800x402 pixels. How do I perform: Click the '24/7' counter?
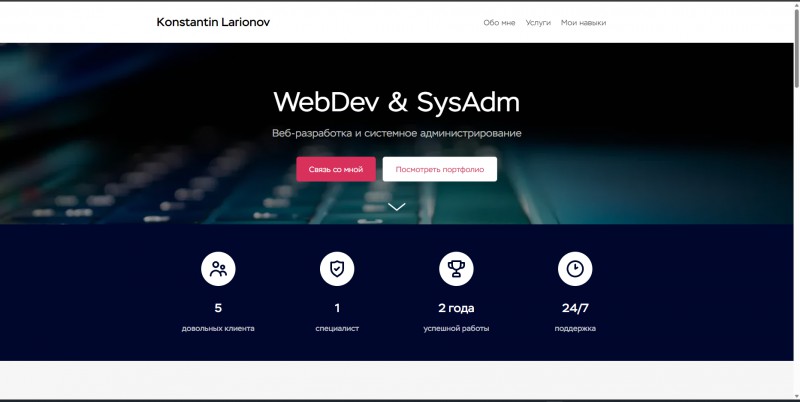[x=575, y=308]
